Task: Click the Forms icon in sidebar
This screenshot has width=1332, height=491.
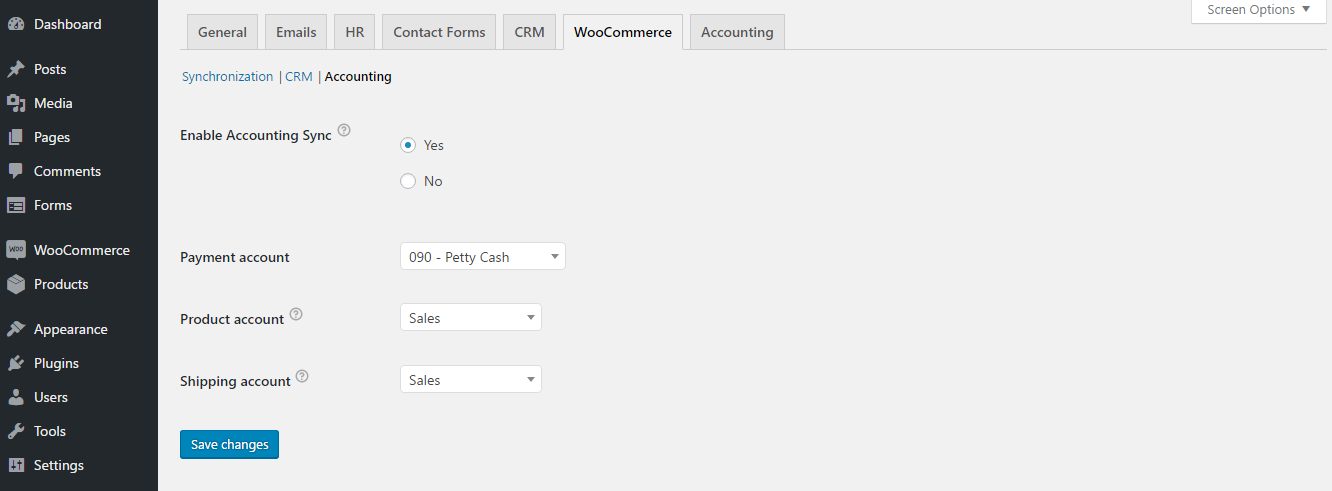Action: pyautogui.click(x=16, y=205)
